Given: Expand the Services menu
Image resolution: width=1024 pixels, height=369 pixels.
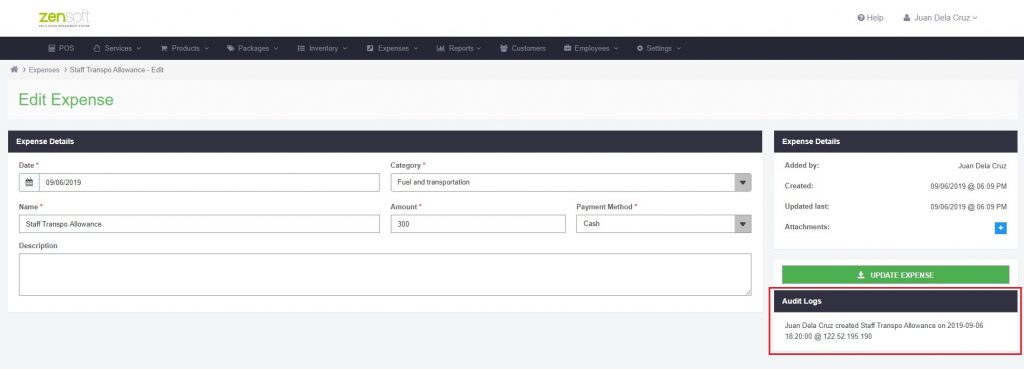Looking at the screenshot, I should pyautogui.click(x=117, y=48).
